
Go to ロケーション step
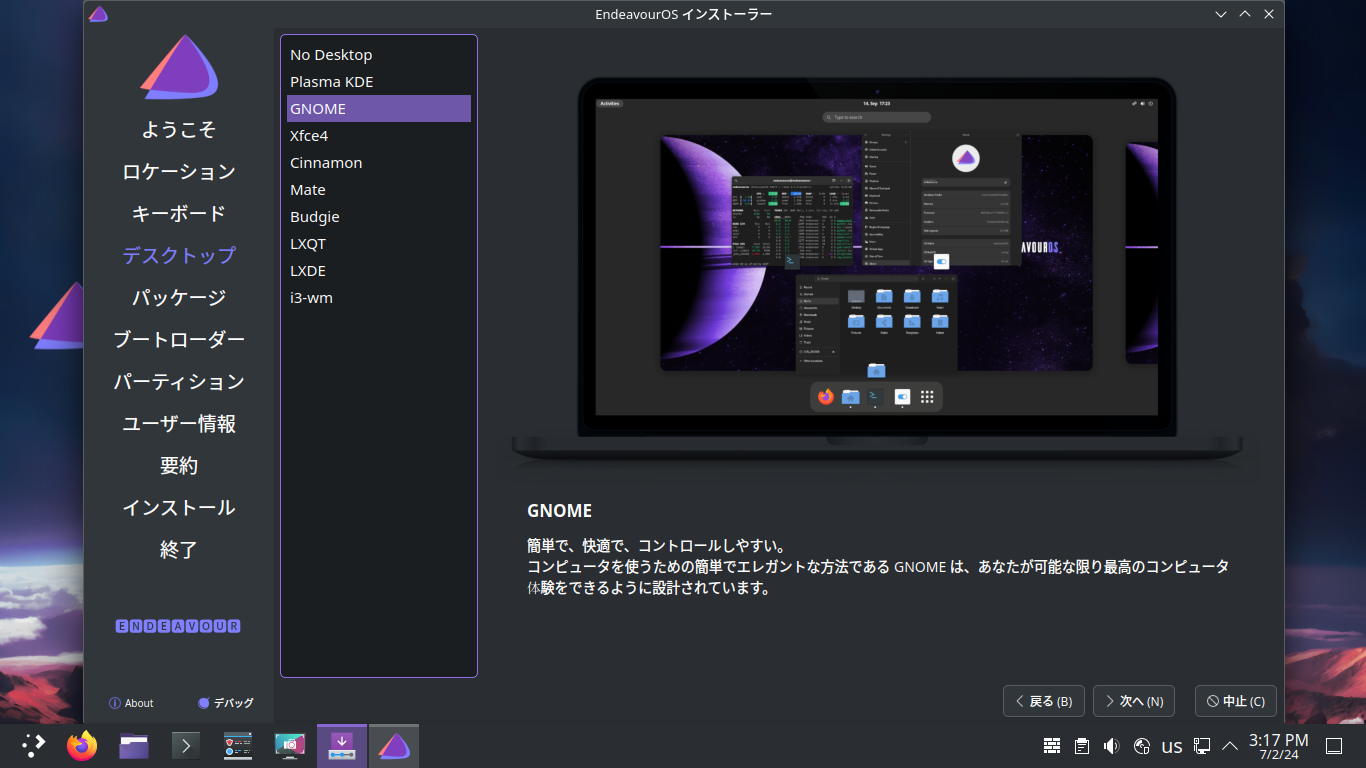pyautogui.click(x=179, y=172)
